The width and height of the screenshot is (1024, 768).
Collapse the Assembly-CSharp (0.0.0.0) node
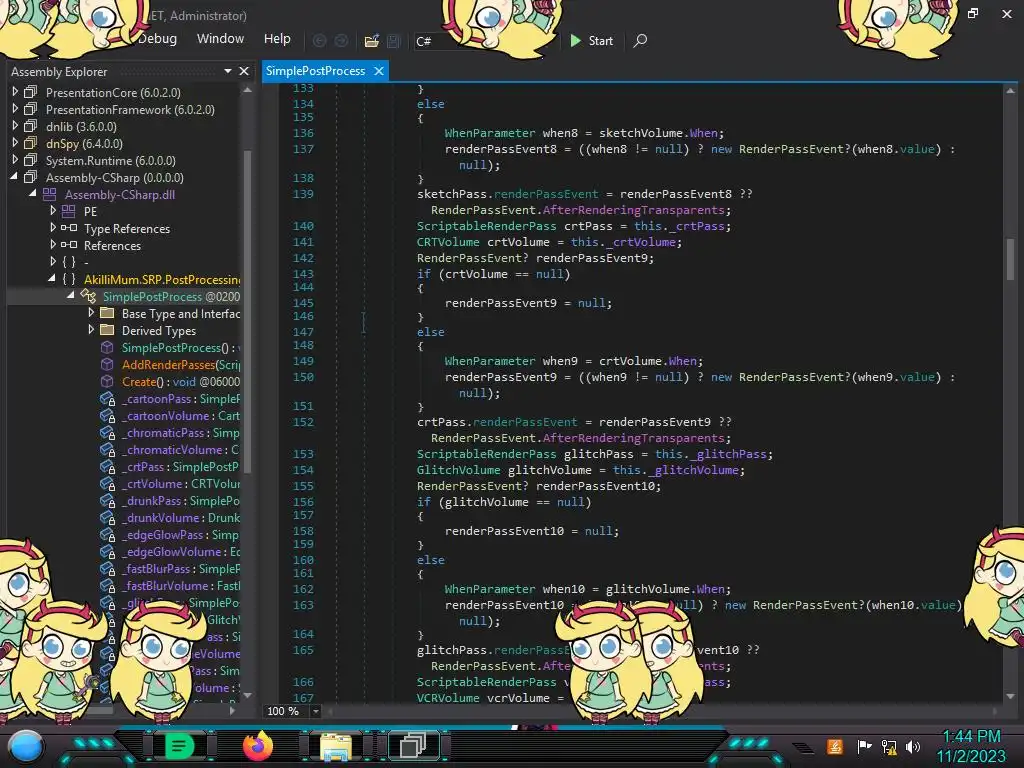[x=14, y=177]
